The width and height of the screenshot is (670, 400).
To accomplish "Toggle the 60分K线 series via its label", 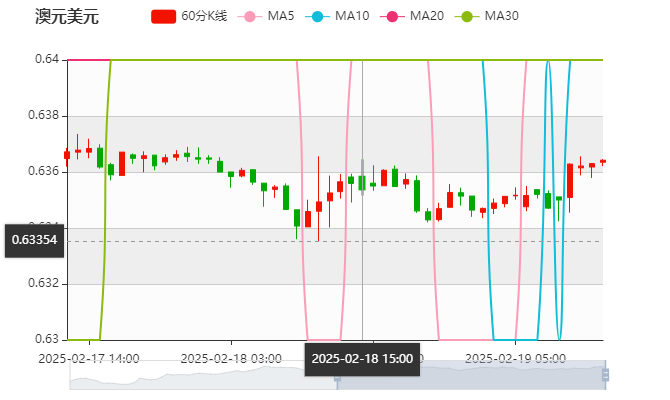I will (204, 17).
